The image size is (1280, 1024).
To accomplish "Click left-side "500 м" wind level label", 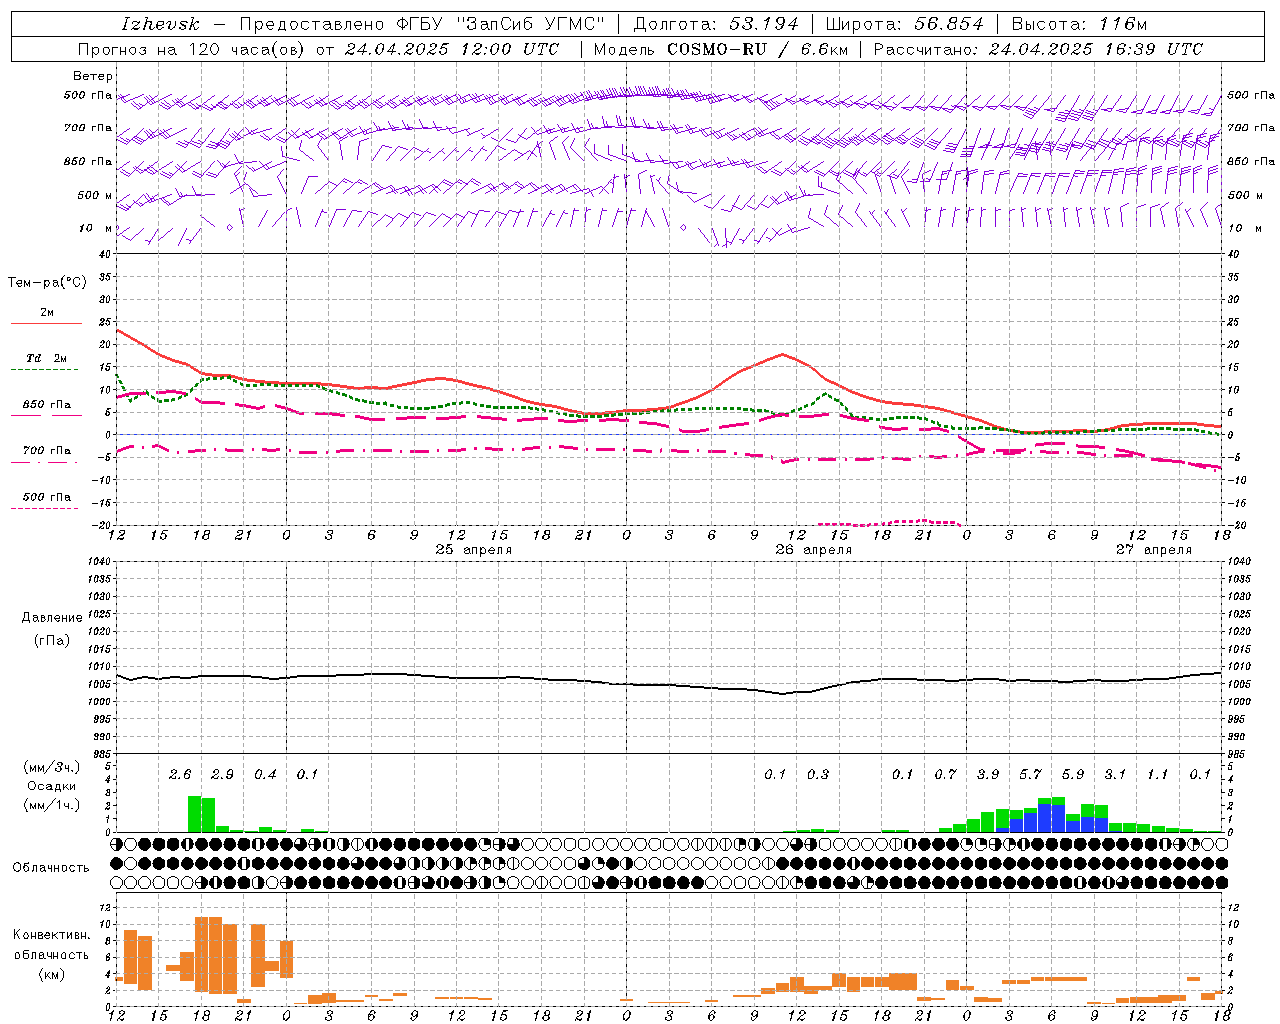I will tap(95, 195).
